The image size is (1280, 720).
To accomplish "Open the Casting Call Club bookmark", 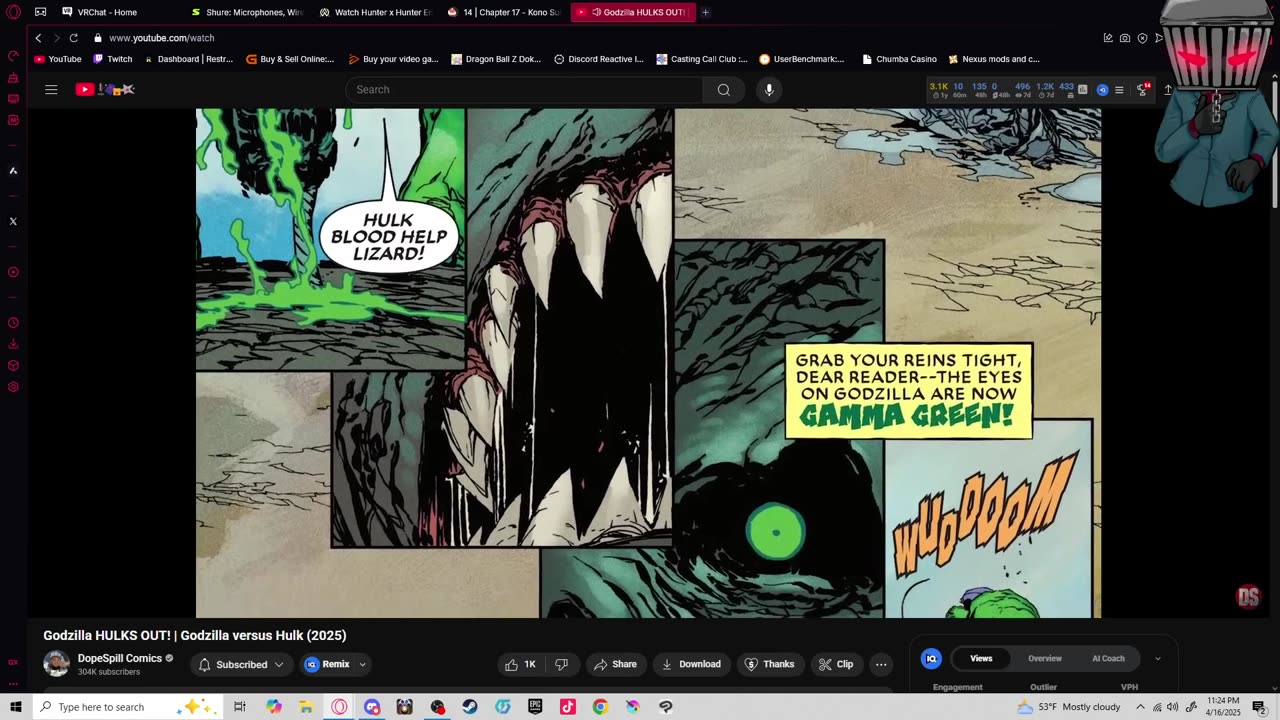I will (701, 59).
